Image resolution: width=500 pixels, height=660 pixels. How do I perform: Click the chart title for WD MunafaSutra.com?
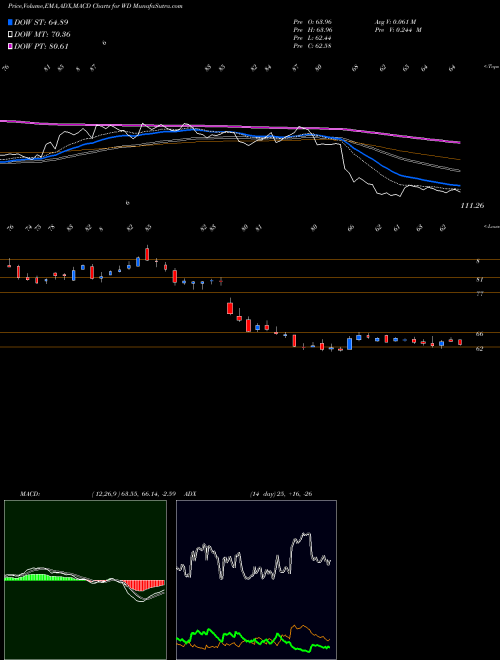click(x=95, y=7)
